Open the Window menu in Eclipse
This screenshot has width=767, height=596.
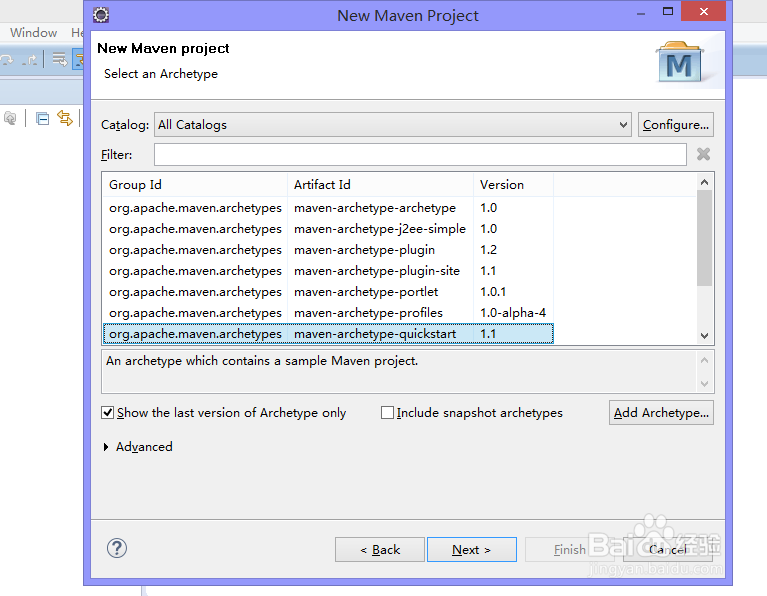33,33
